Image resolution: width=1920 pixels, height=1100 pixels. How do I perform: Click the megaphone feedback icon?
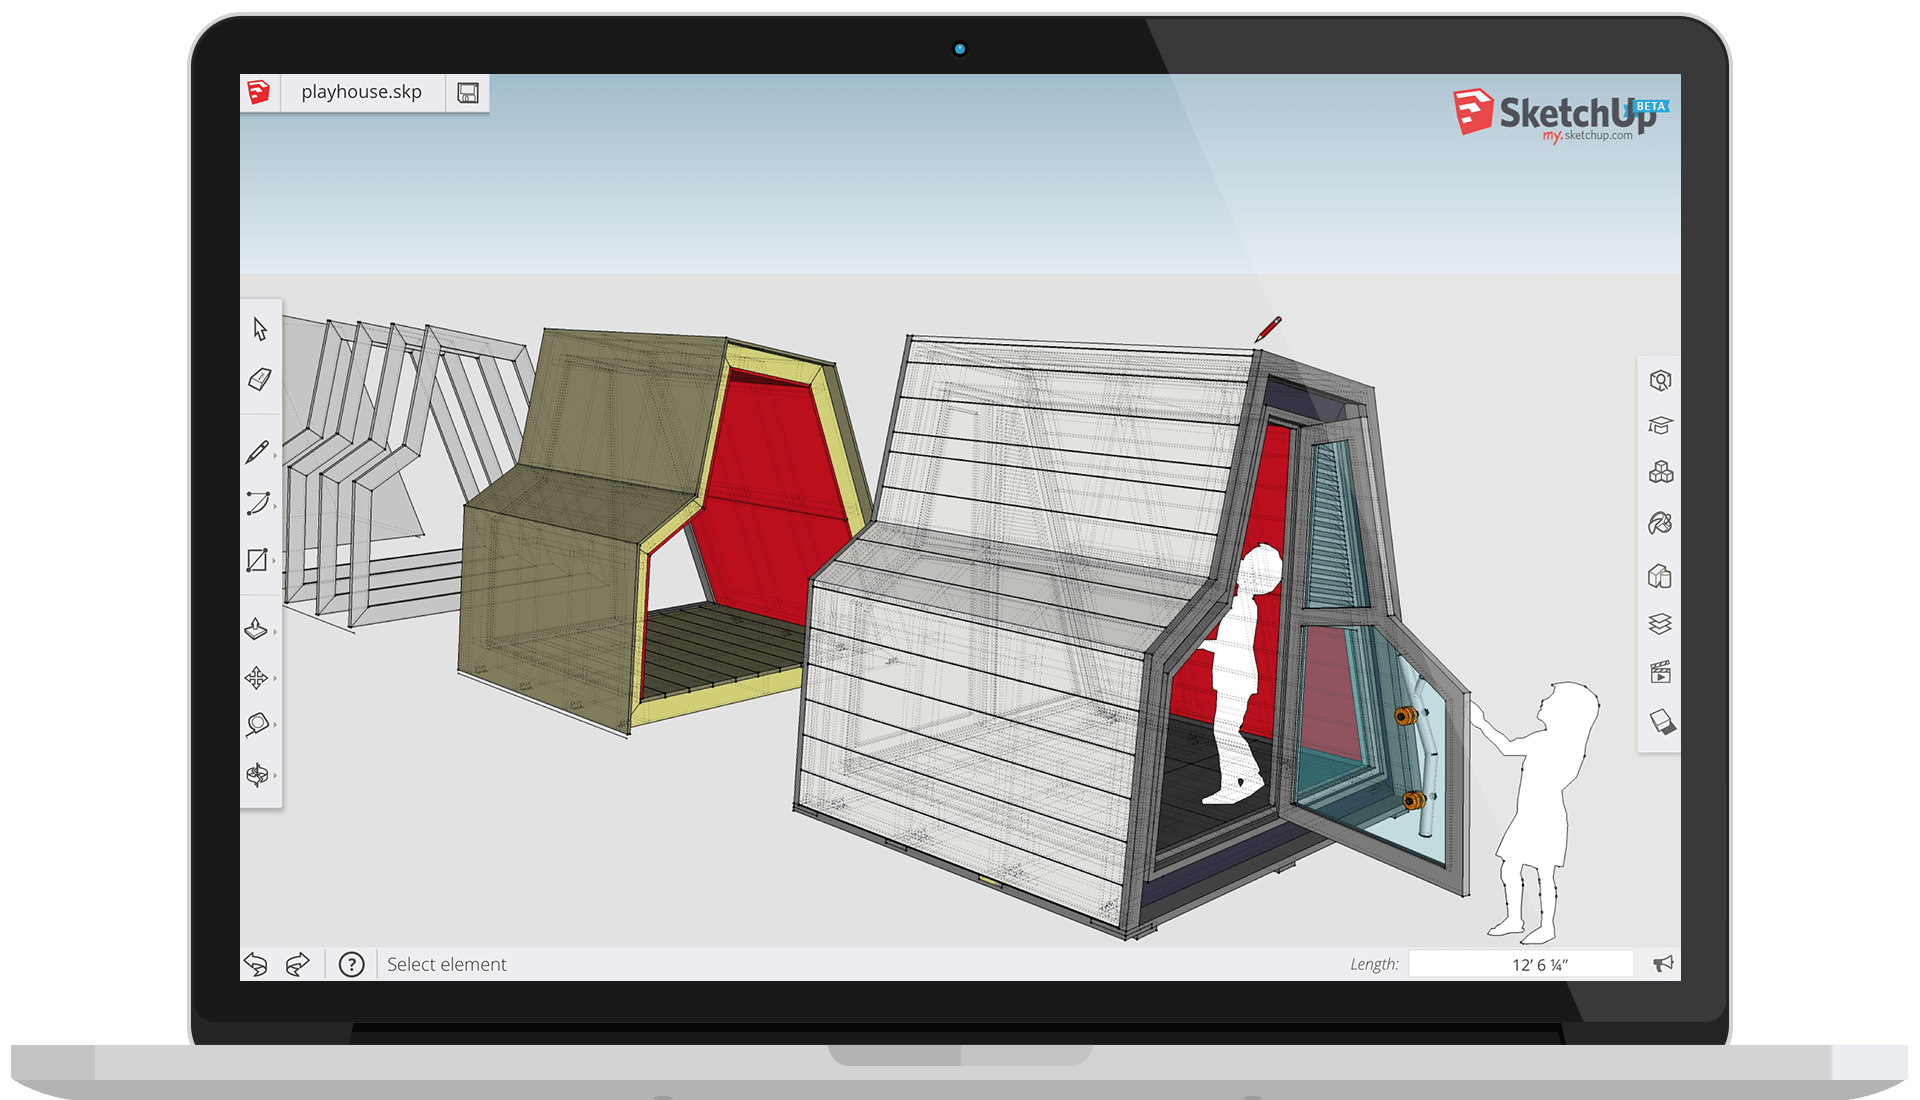coord(1662,964)
